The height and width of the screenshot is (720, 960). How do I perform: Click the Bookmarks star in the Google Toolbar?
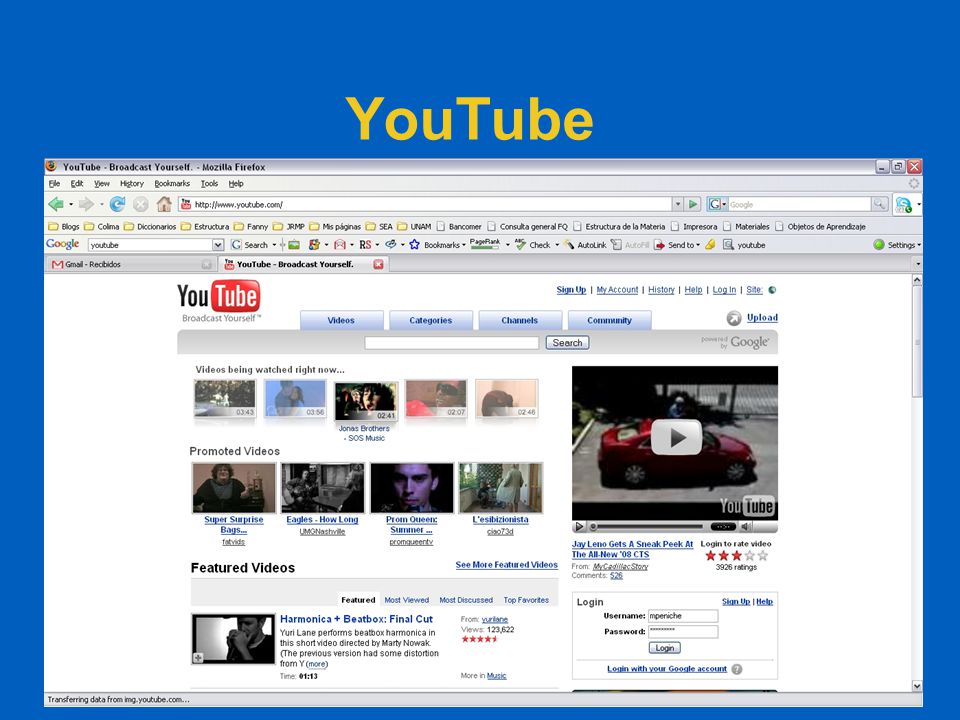coord(414,245)
